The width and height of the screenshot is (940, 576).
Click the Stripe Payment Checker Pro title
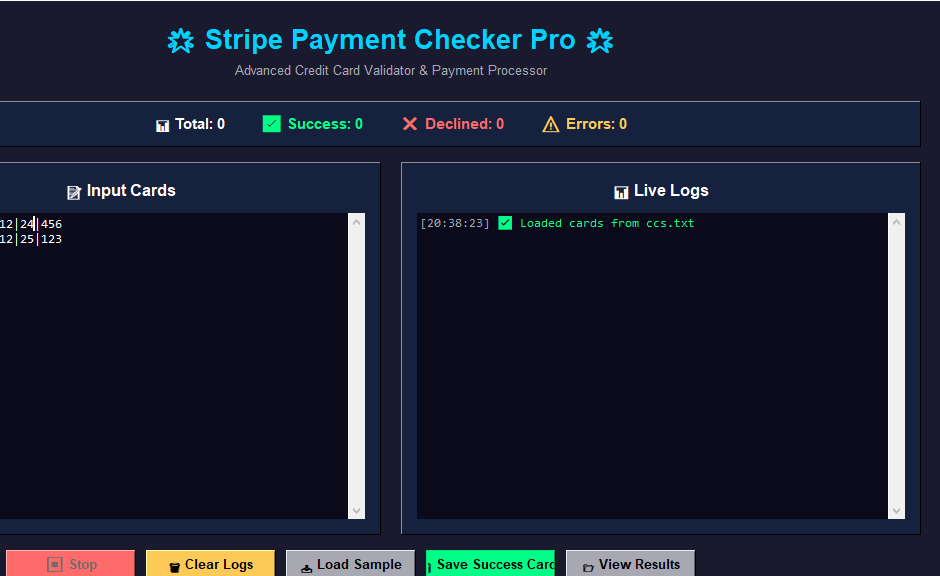(x=390, y=40)
